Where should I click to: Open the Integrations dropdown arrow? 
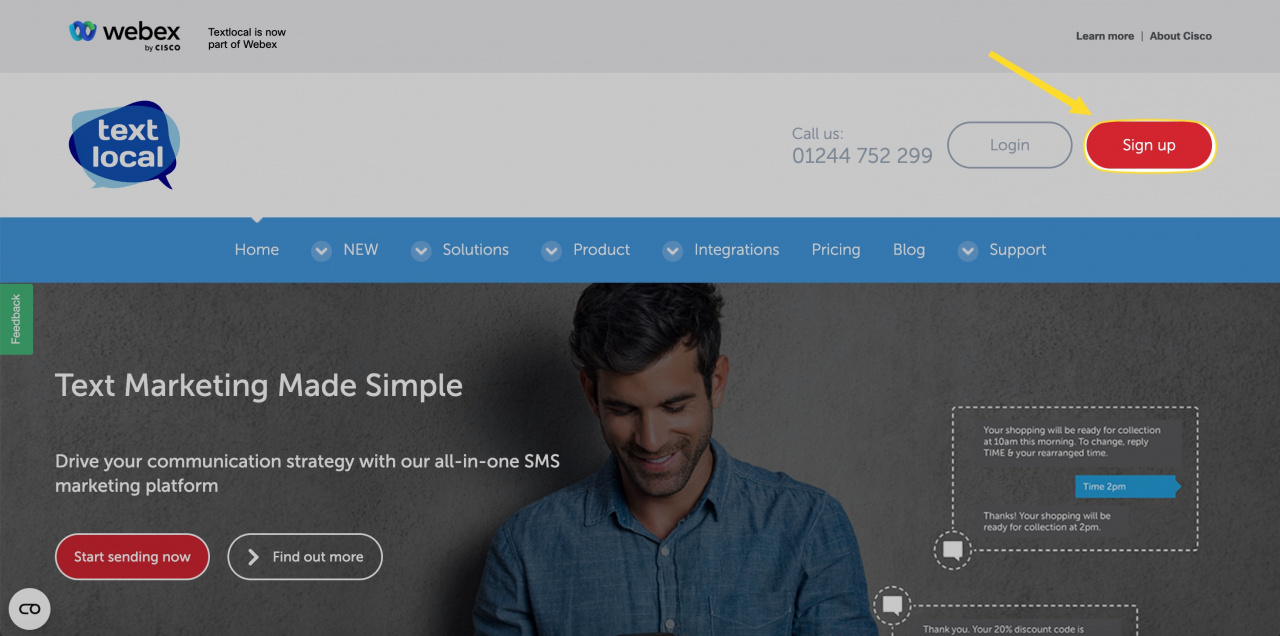tap(673, 251)
